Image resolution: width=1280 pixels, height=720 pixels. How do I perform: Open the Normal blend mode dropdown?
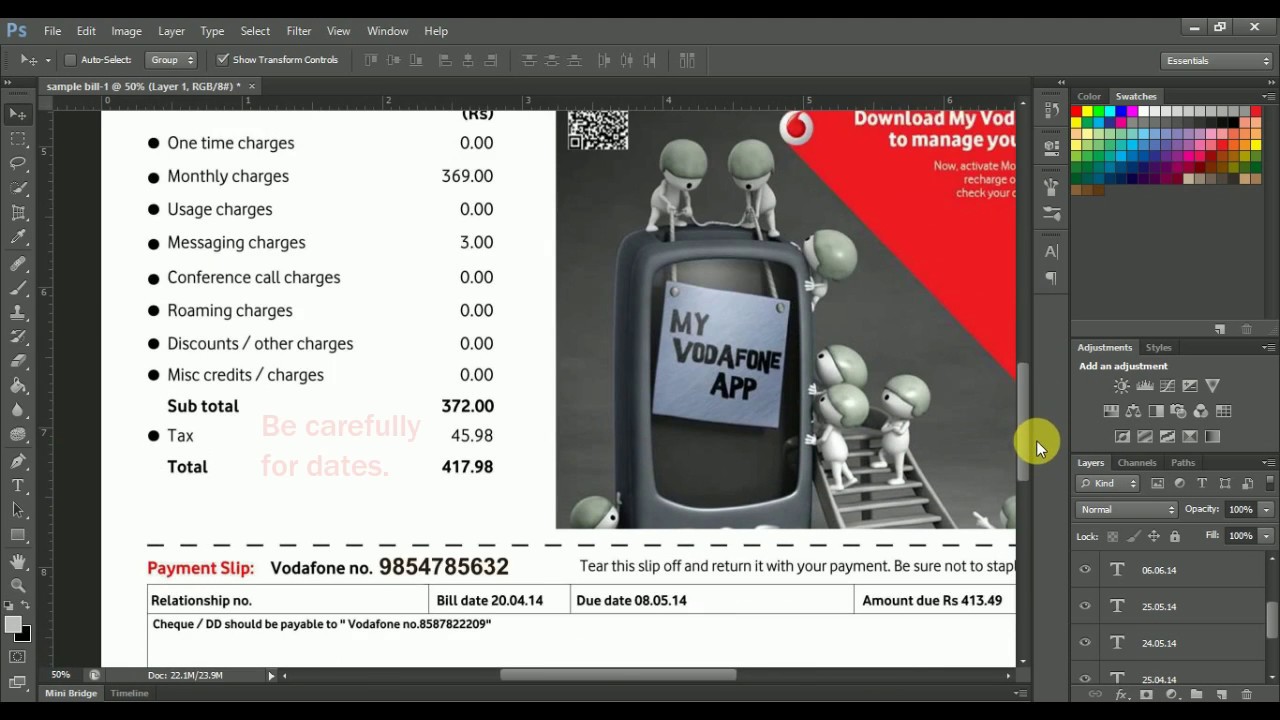tap(1127, 510)
